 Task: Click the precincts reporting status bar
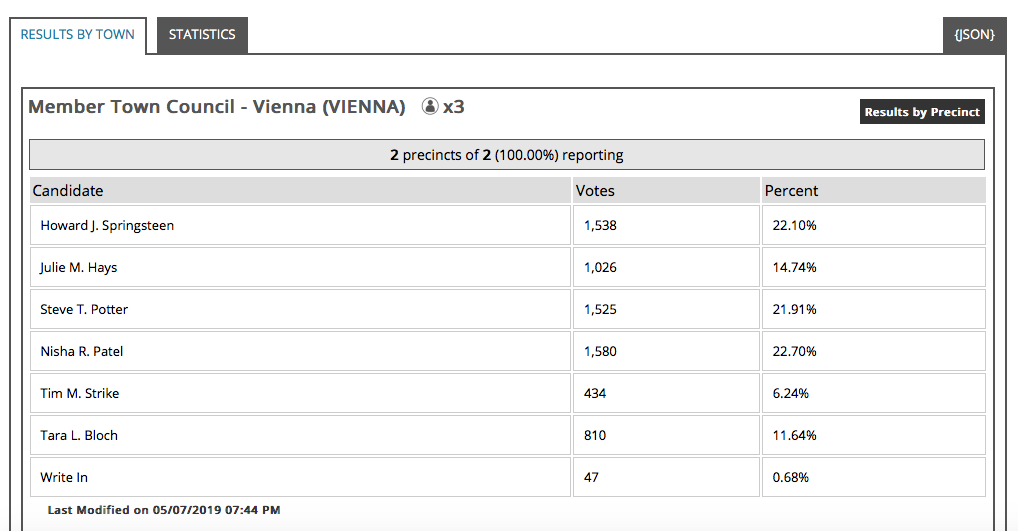507,154
